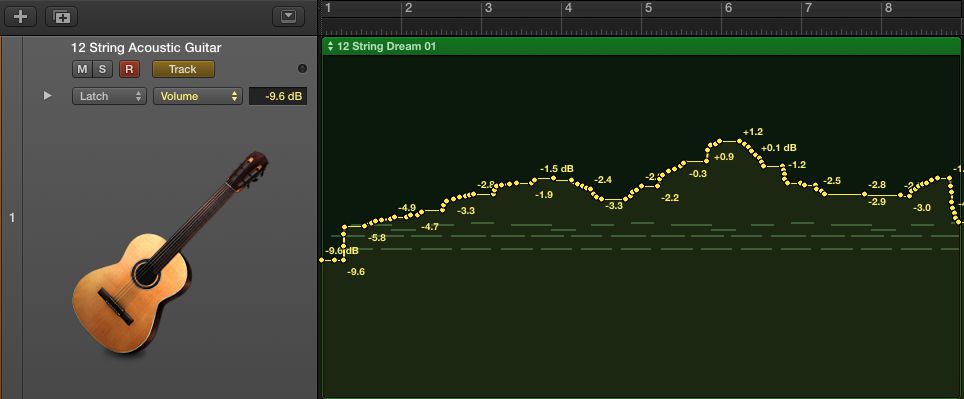
Task: Add a new track with plus button
Action: coord(21,17)
